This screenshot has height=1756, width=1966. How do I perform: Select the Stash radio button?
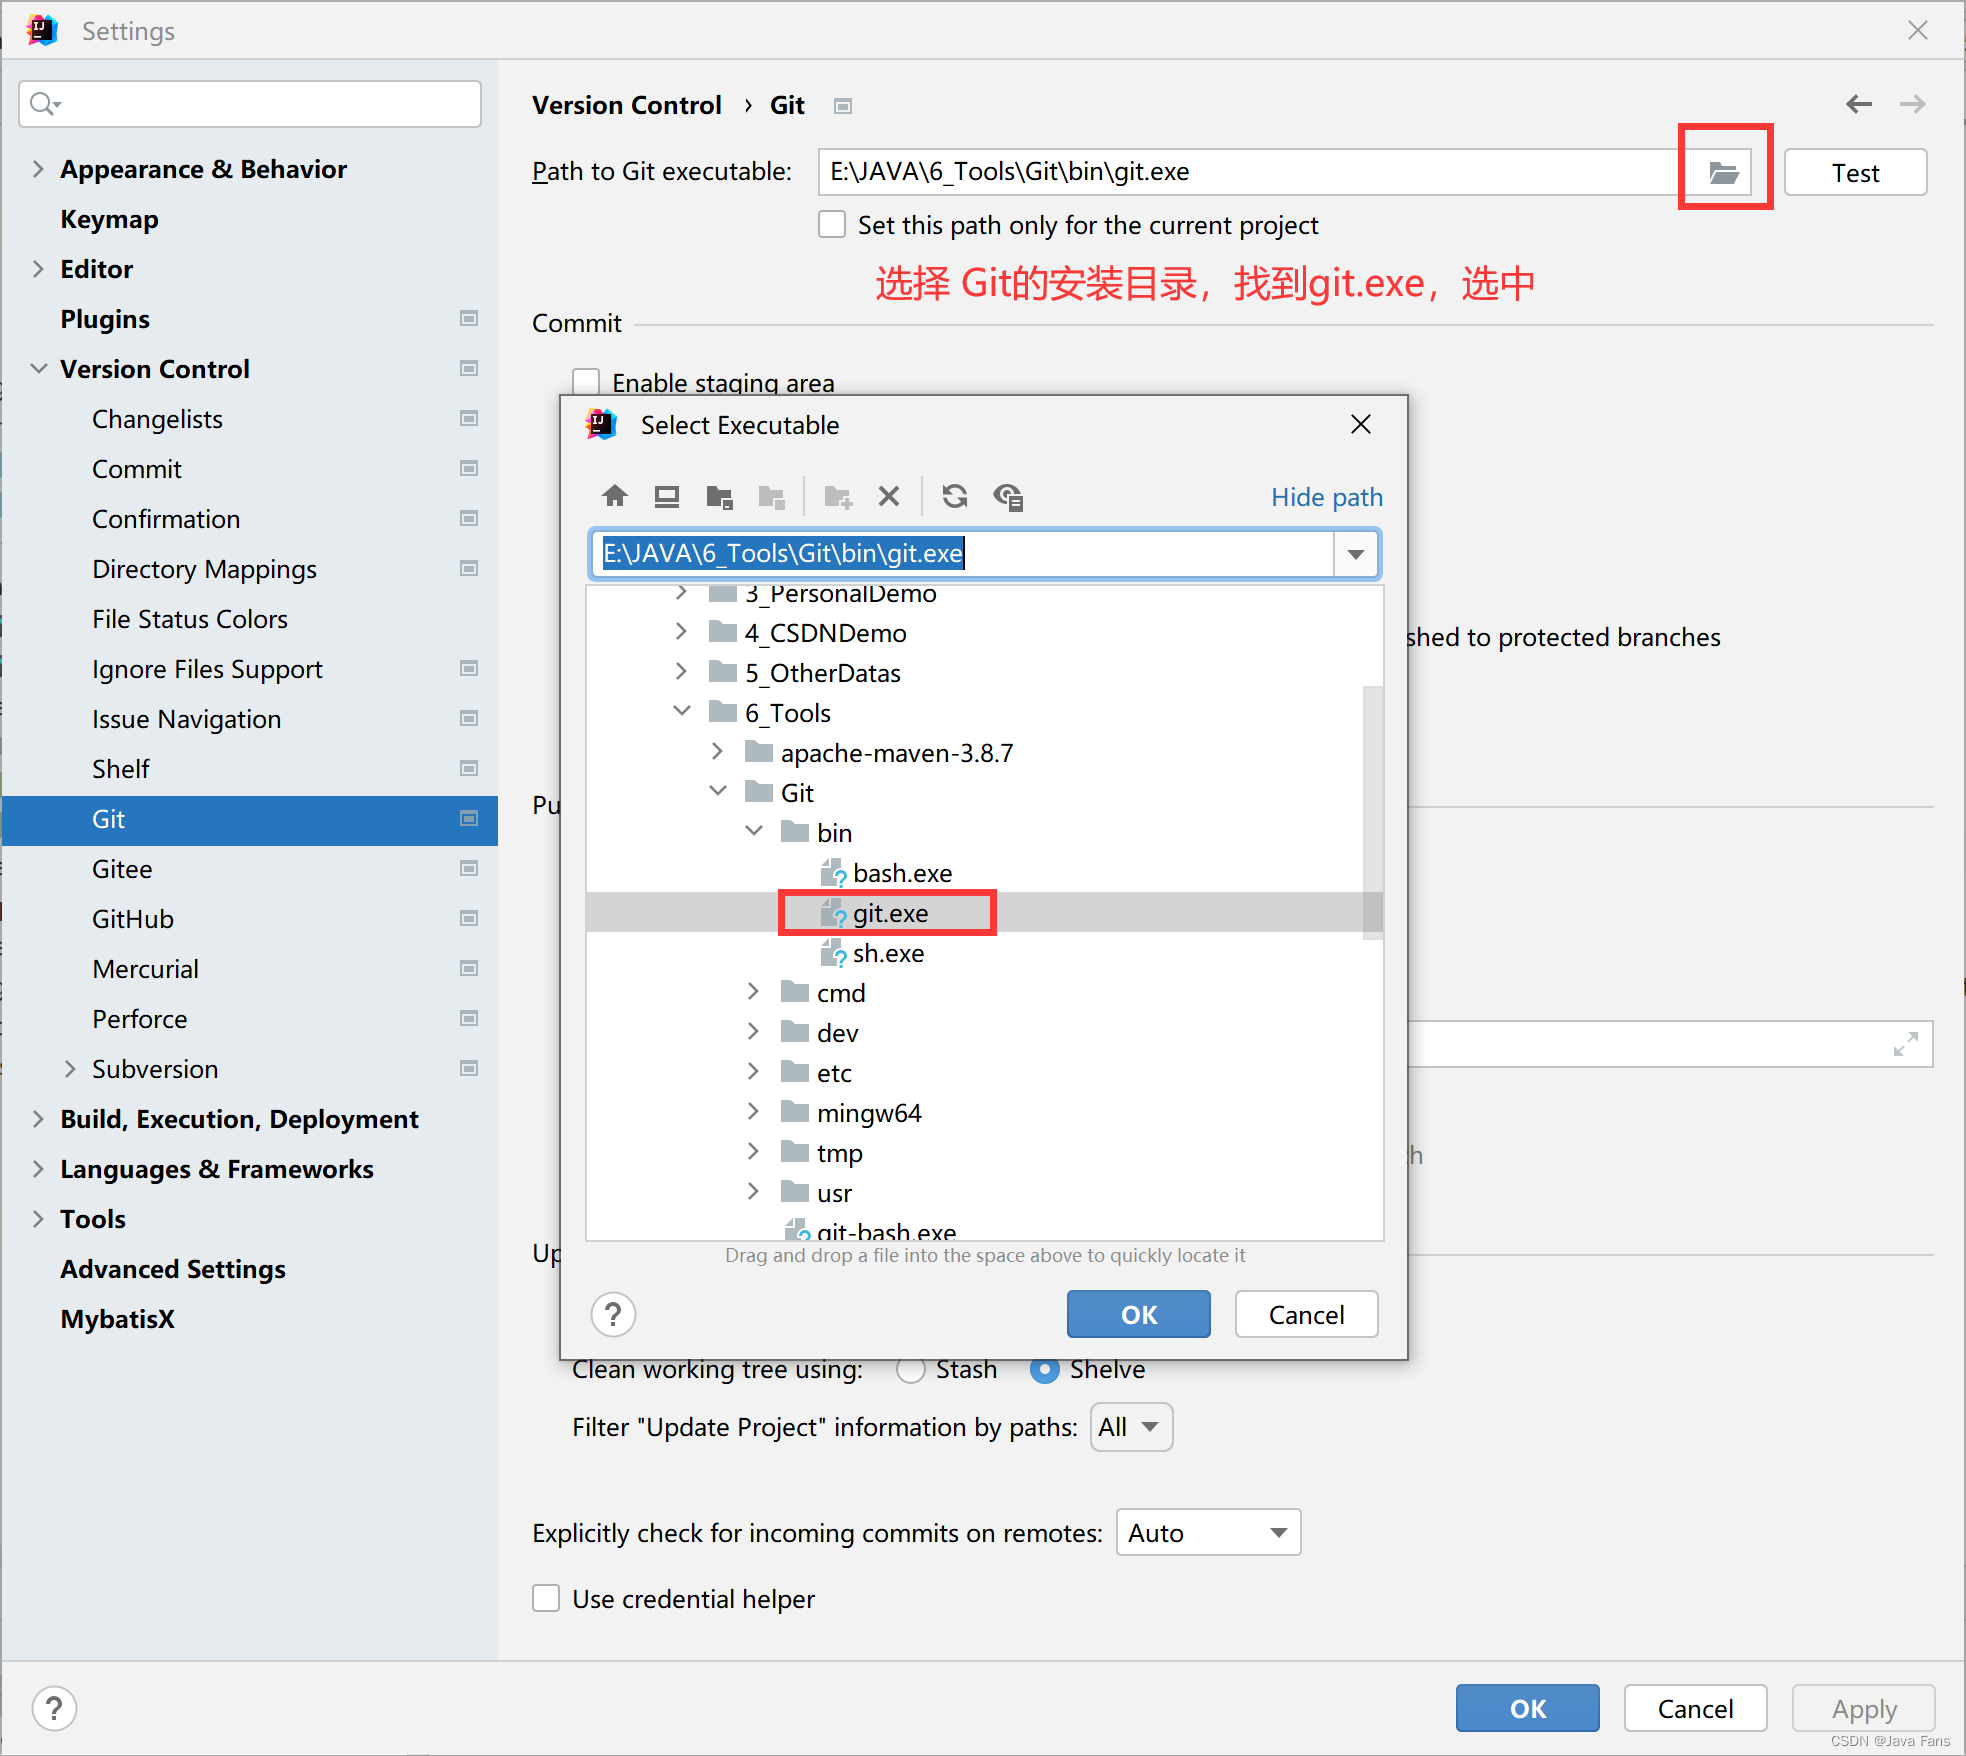[911, 1370]
